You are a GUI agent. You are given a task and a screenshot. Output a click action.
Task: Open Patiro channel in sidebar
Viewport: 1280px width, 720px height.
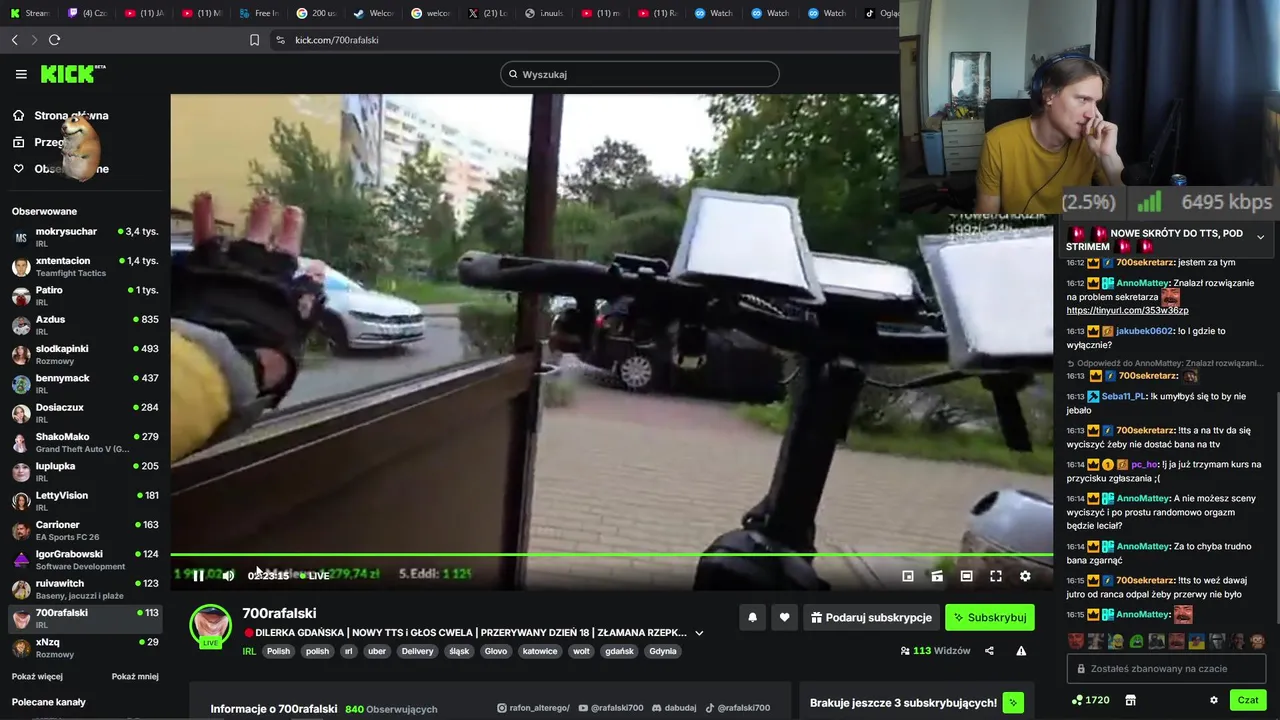[x=84, y=295]
